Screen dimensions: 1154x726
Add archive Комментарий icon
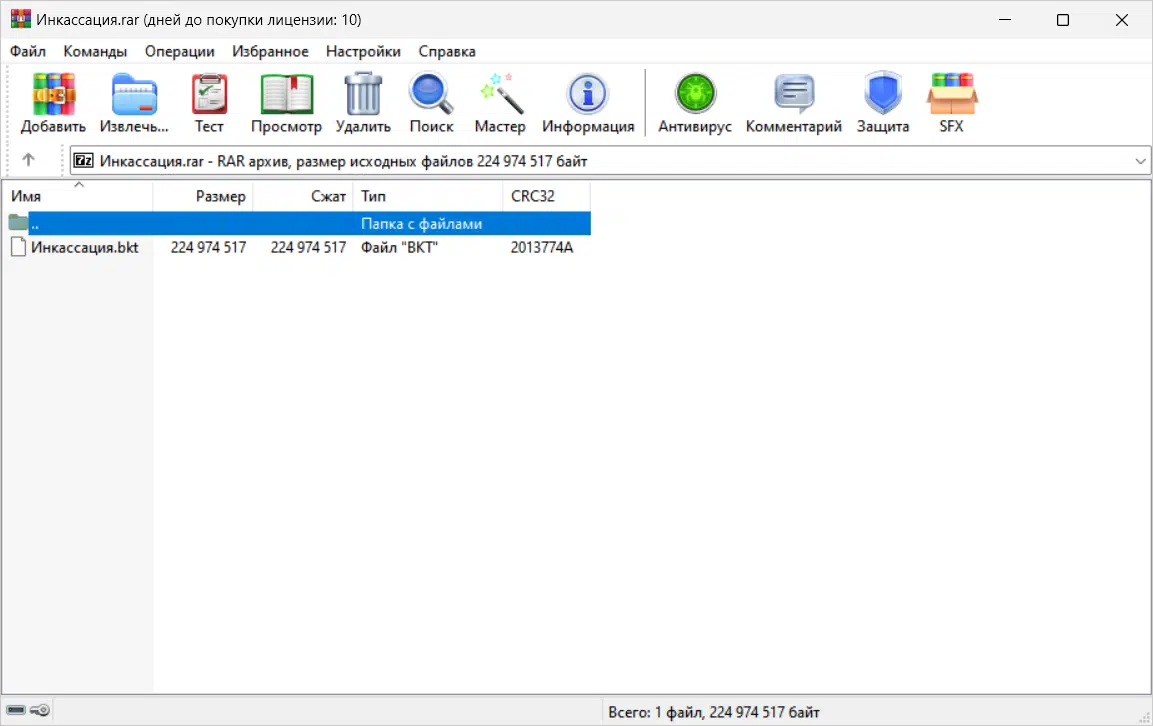coord(794,94)
